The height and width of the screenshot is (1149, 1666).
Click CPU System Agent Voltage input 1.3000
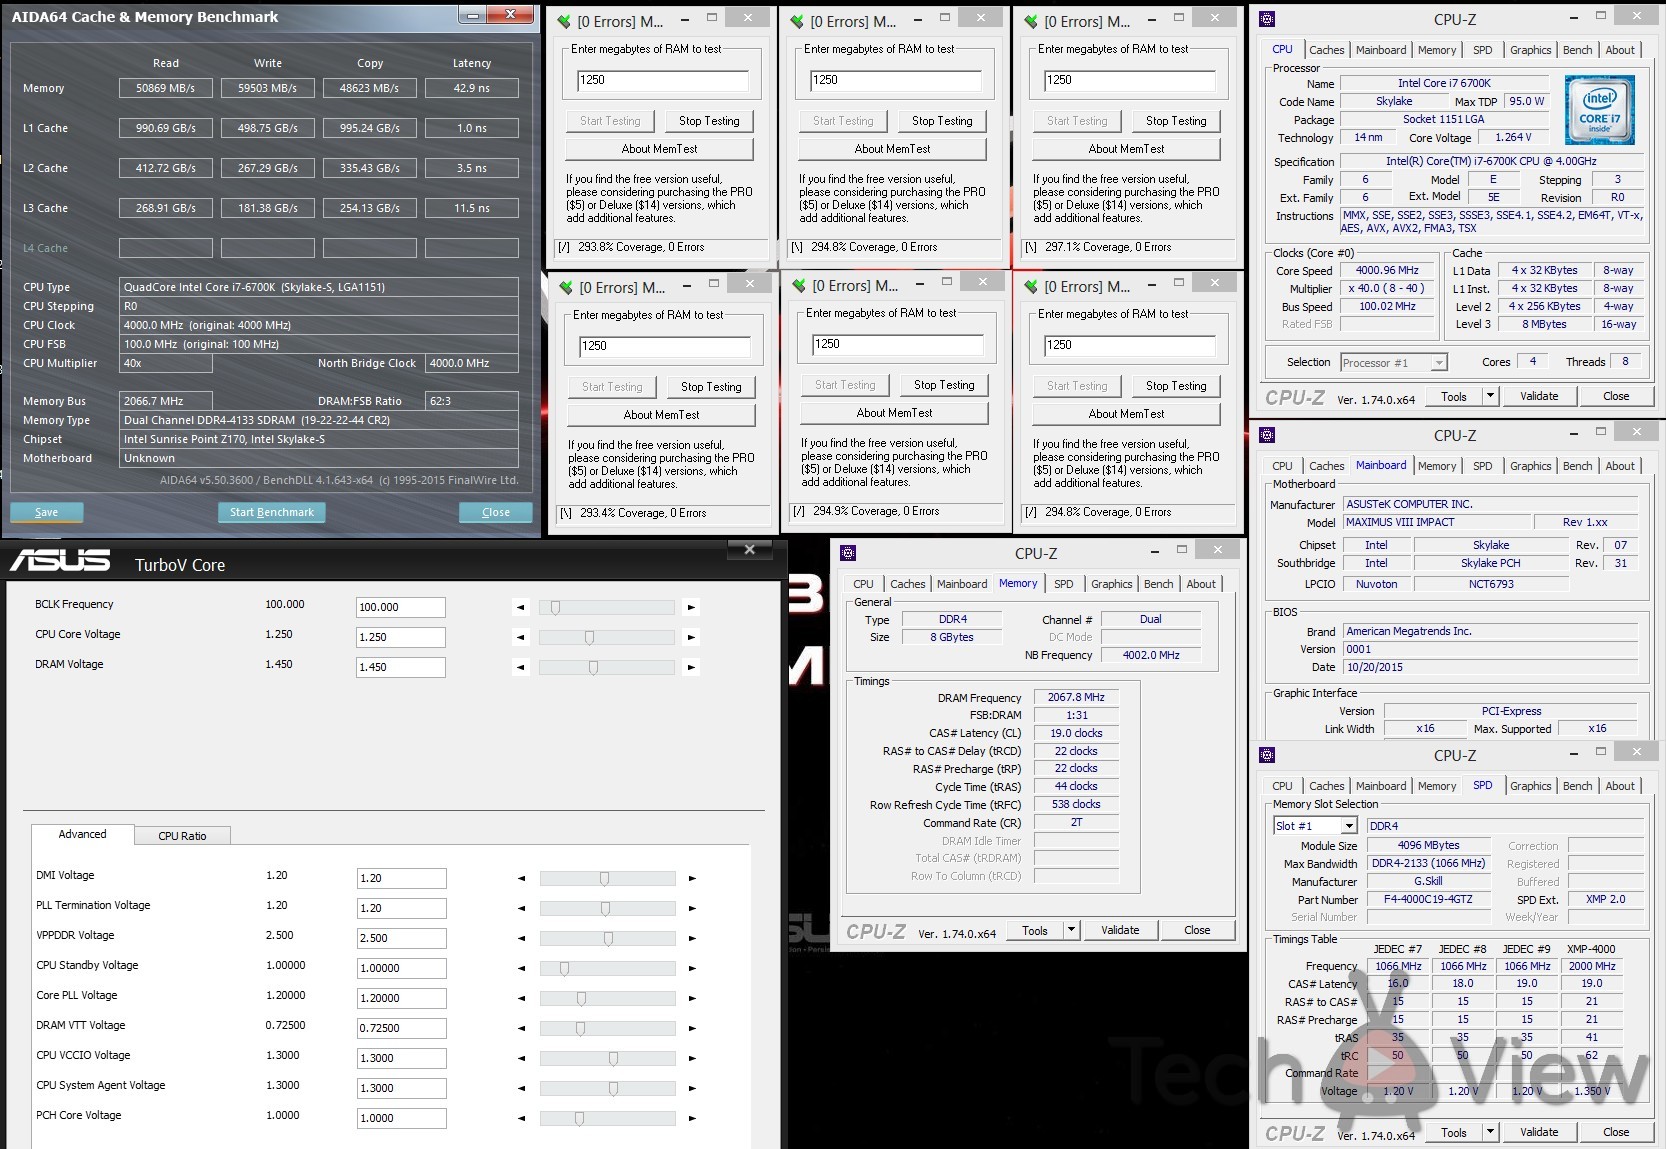(x=402, y=1088)
